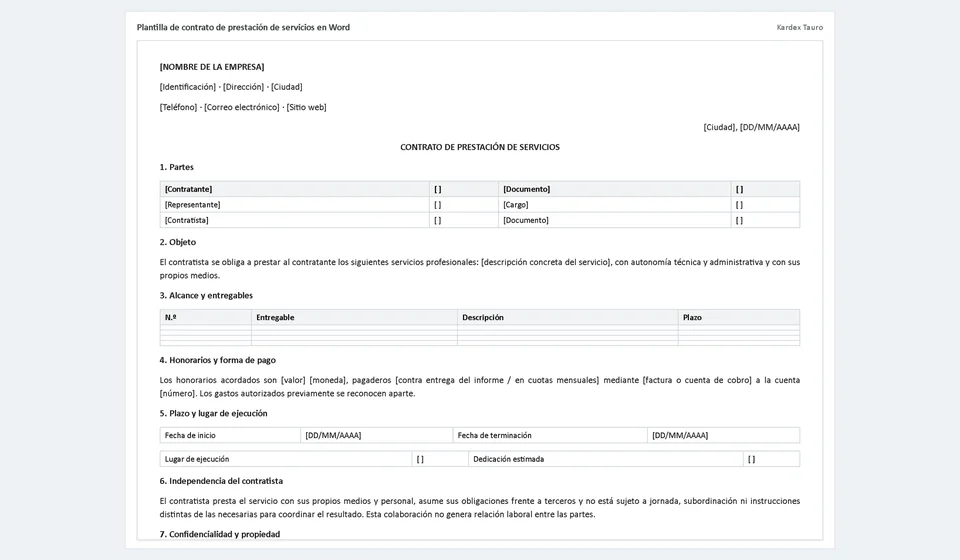Screen dimensions: 960x560
Task: Click the "[ ]" cell beside Dedicación estimada
Action: [771, 459]
